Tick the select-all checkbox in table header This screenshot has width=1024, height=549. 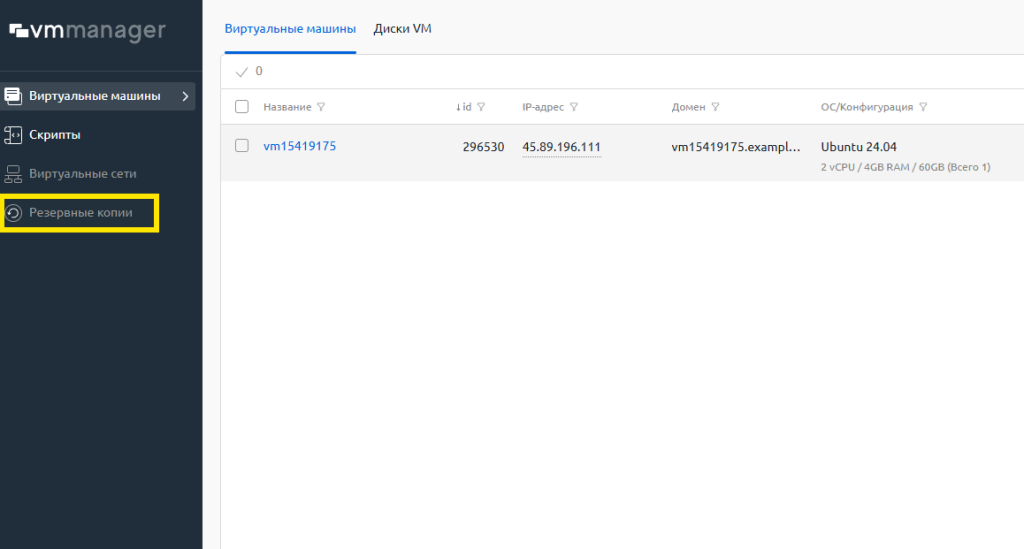tap(241, 107)
